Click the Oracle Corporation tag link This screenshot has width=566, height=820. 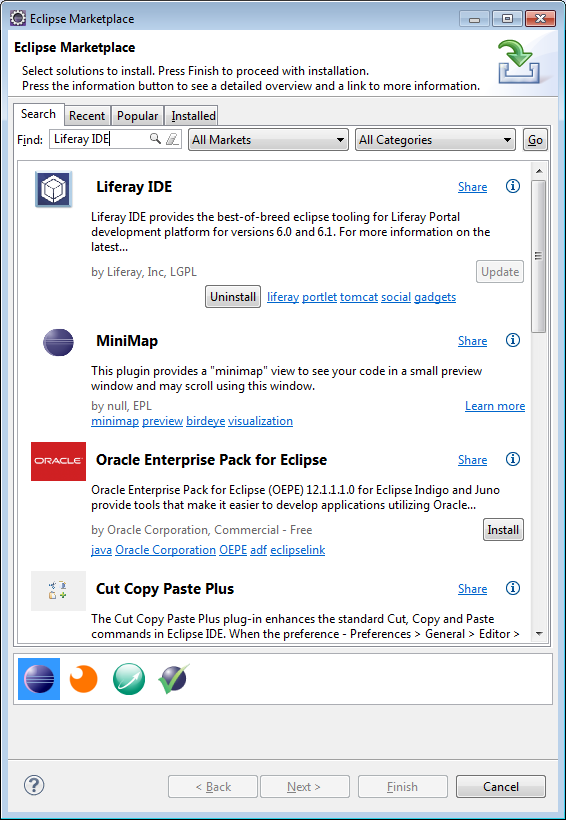point(165,550)
